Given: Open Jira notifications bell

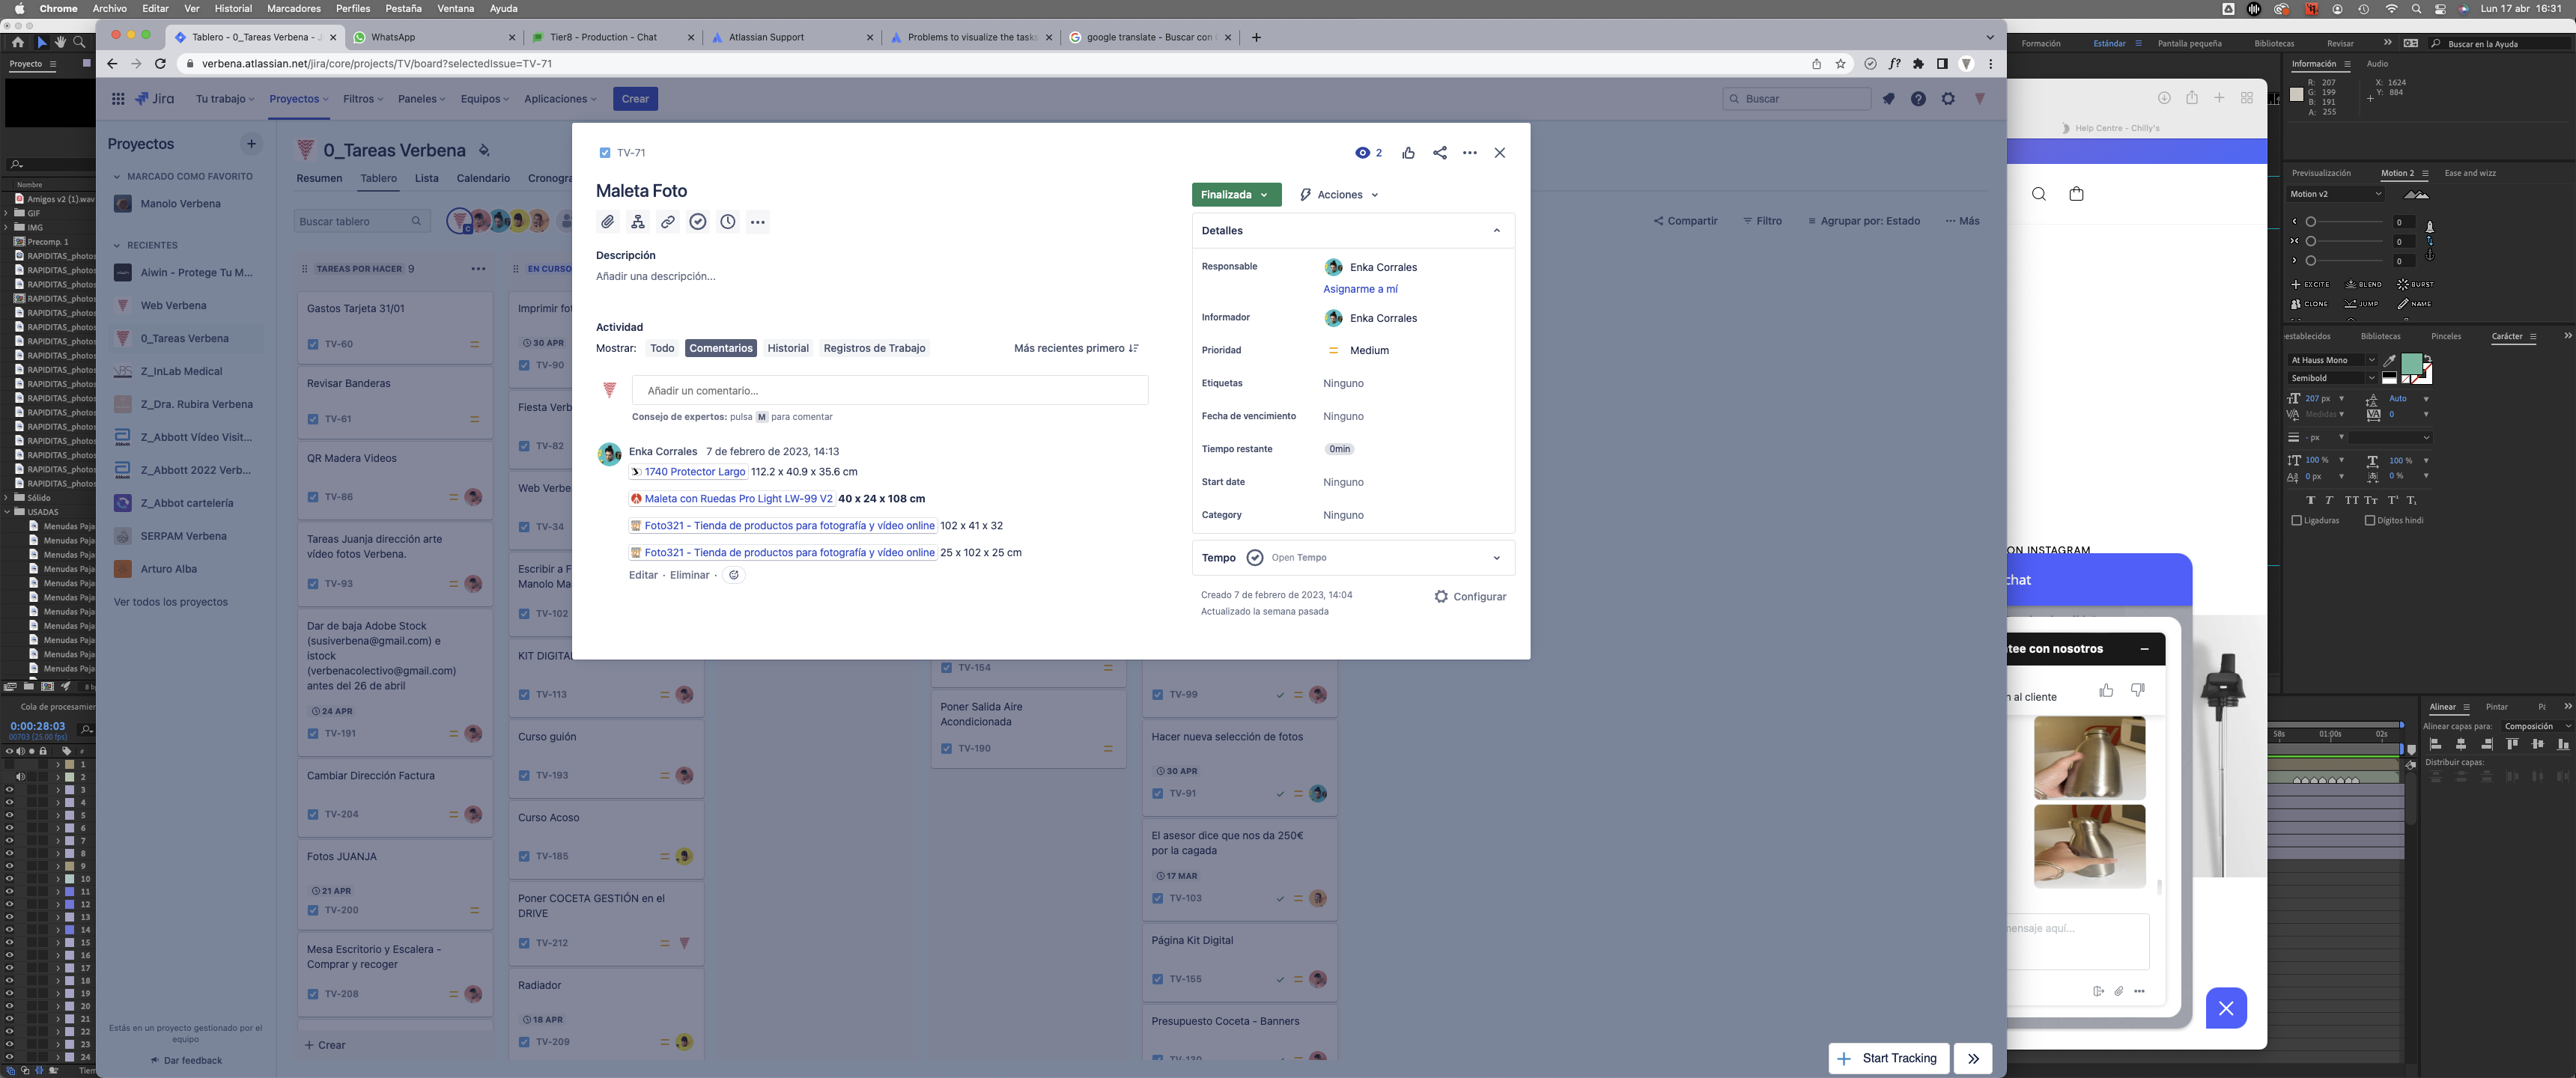Looking at the screenshot, I should (x=1889, y=98).
